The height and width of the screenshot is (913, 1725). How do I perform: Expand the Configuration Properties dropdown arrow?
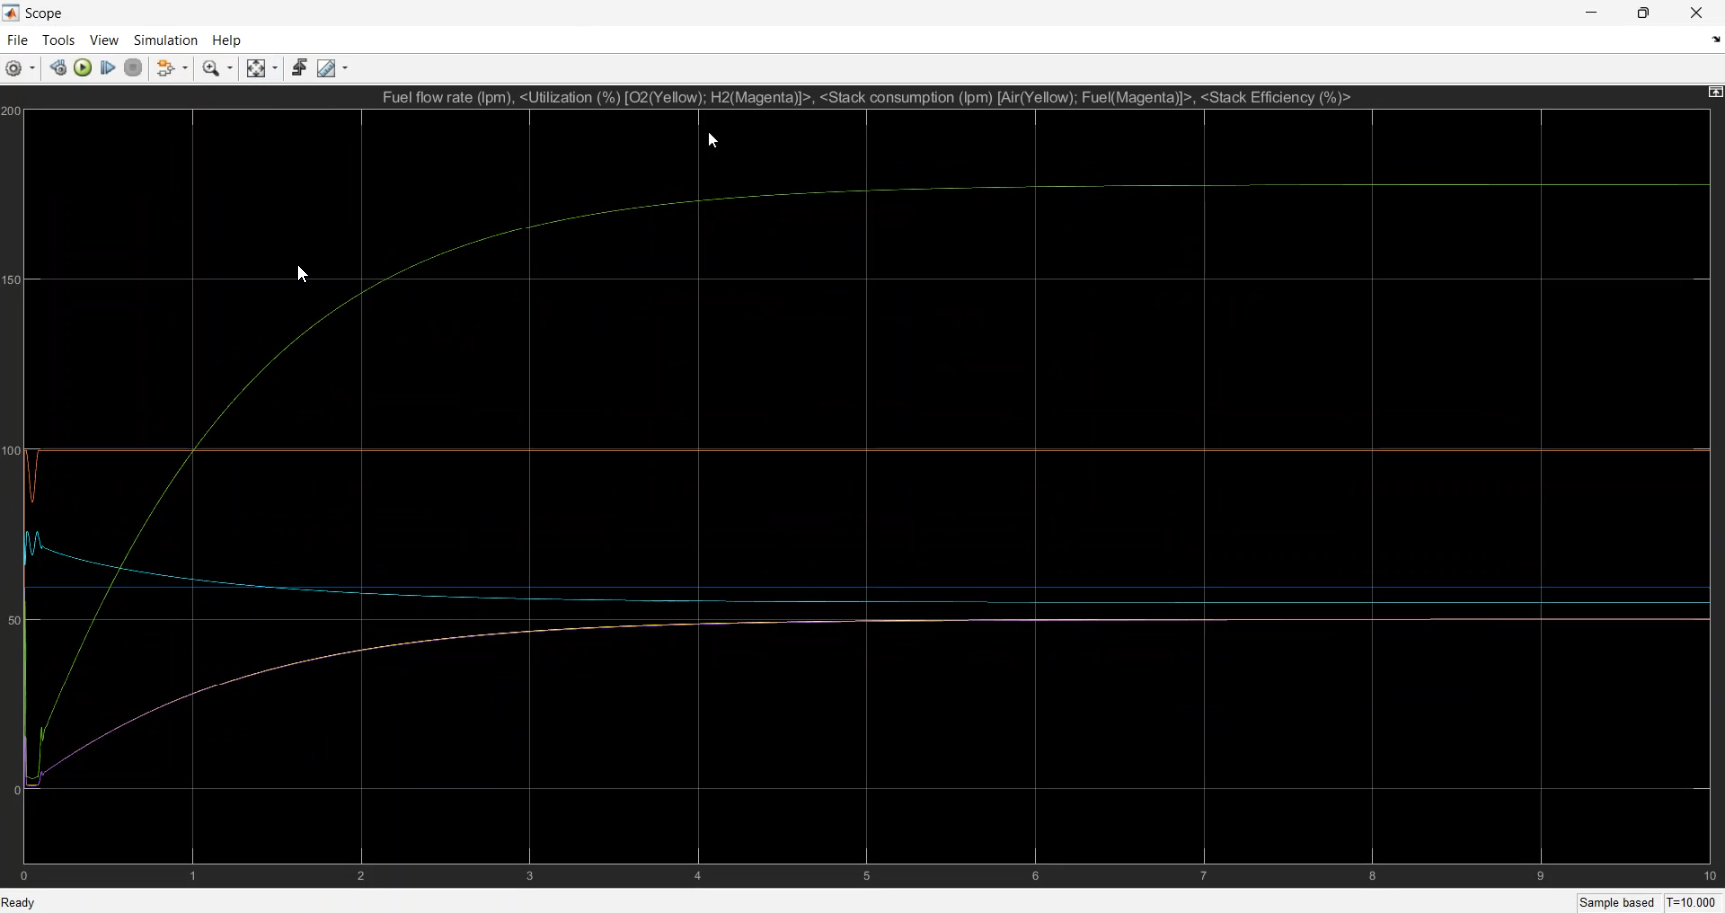33,68
